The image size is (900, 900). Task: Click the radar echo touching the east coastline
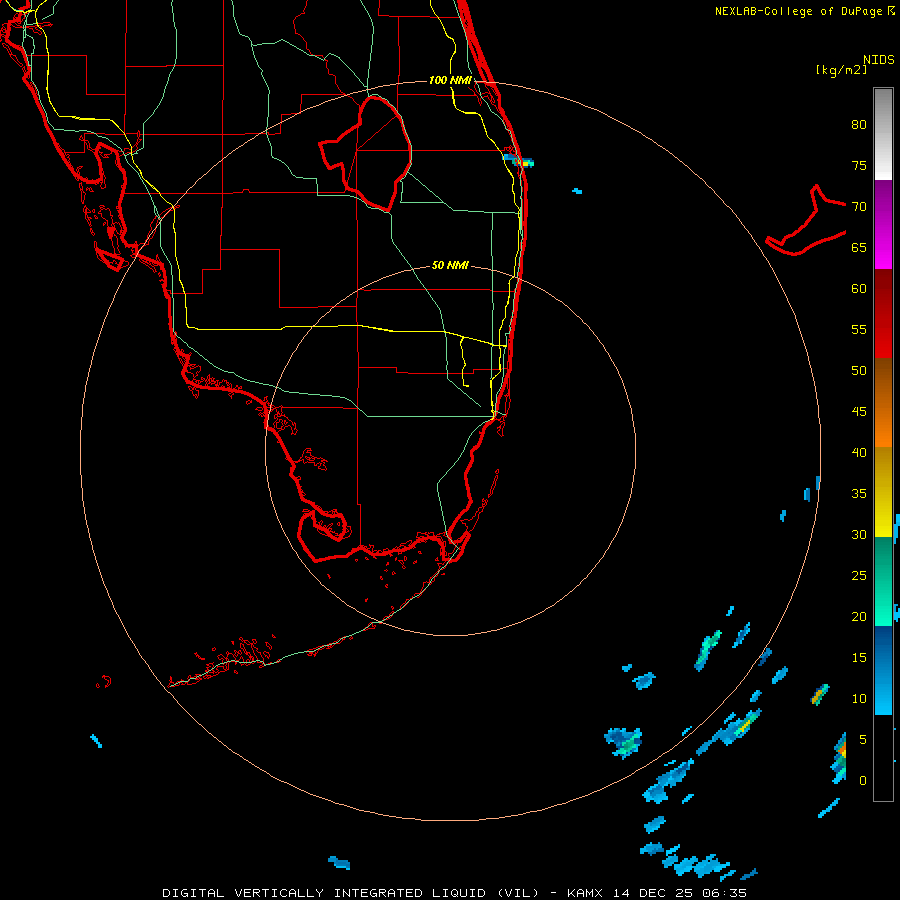[x=519, y=160]
